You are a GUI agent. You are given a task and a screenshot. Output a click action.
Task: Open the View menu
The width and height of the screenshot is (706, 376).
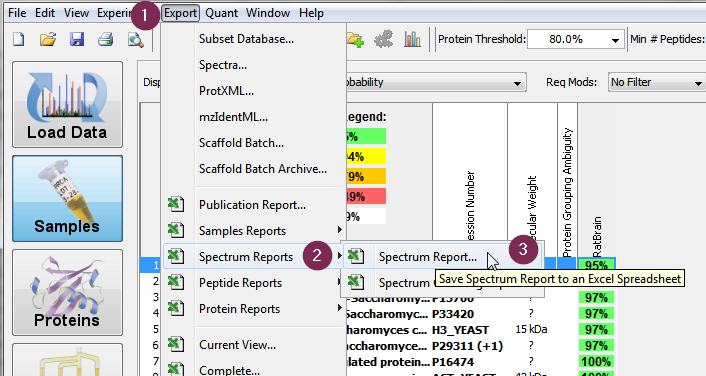point(76,13)
